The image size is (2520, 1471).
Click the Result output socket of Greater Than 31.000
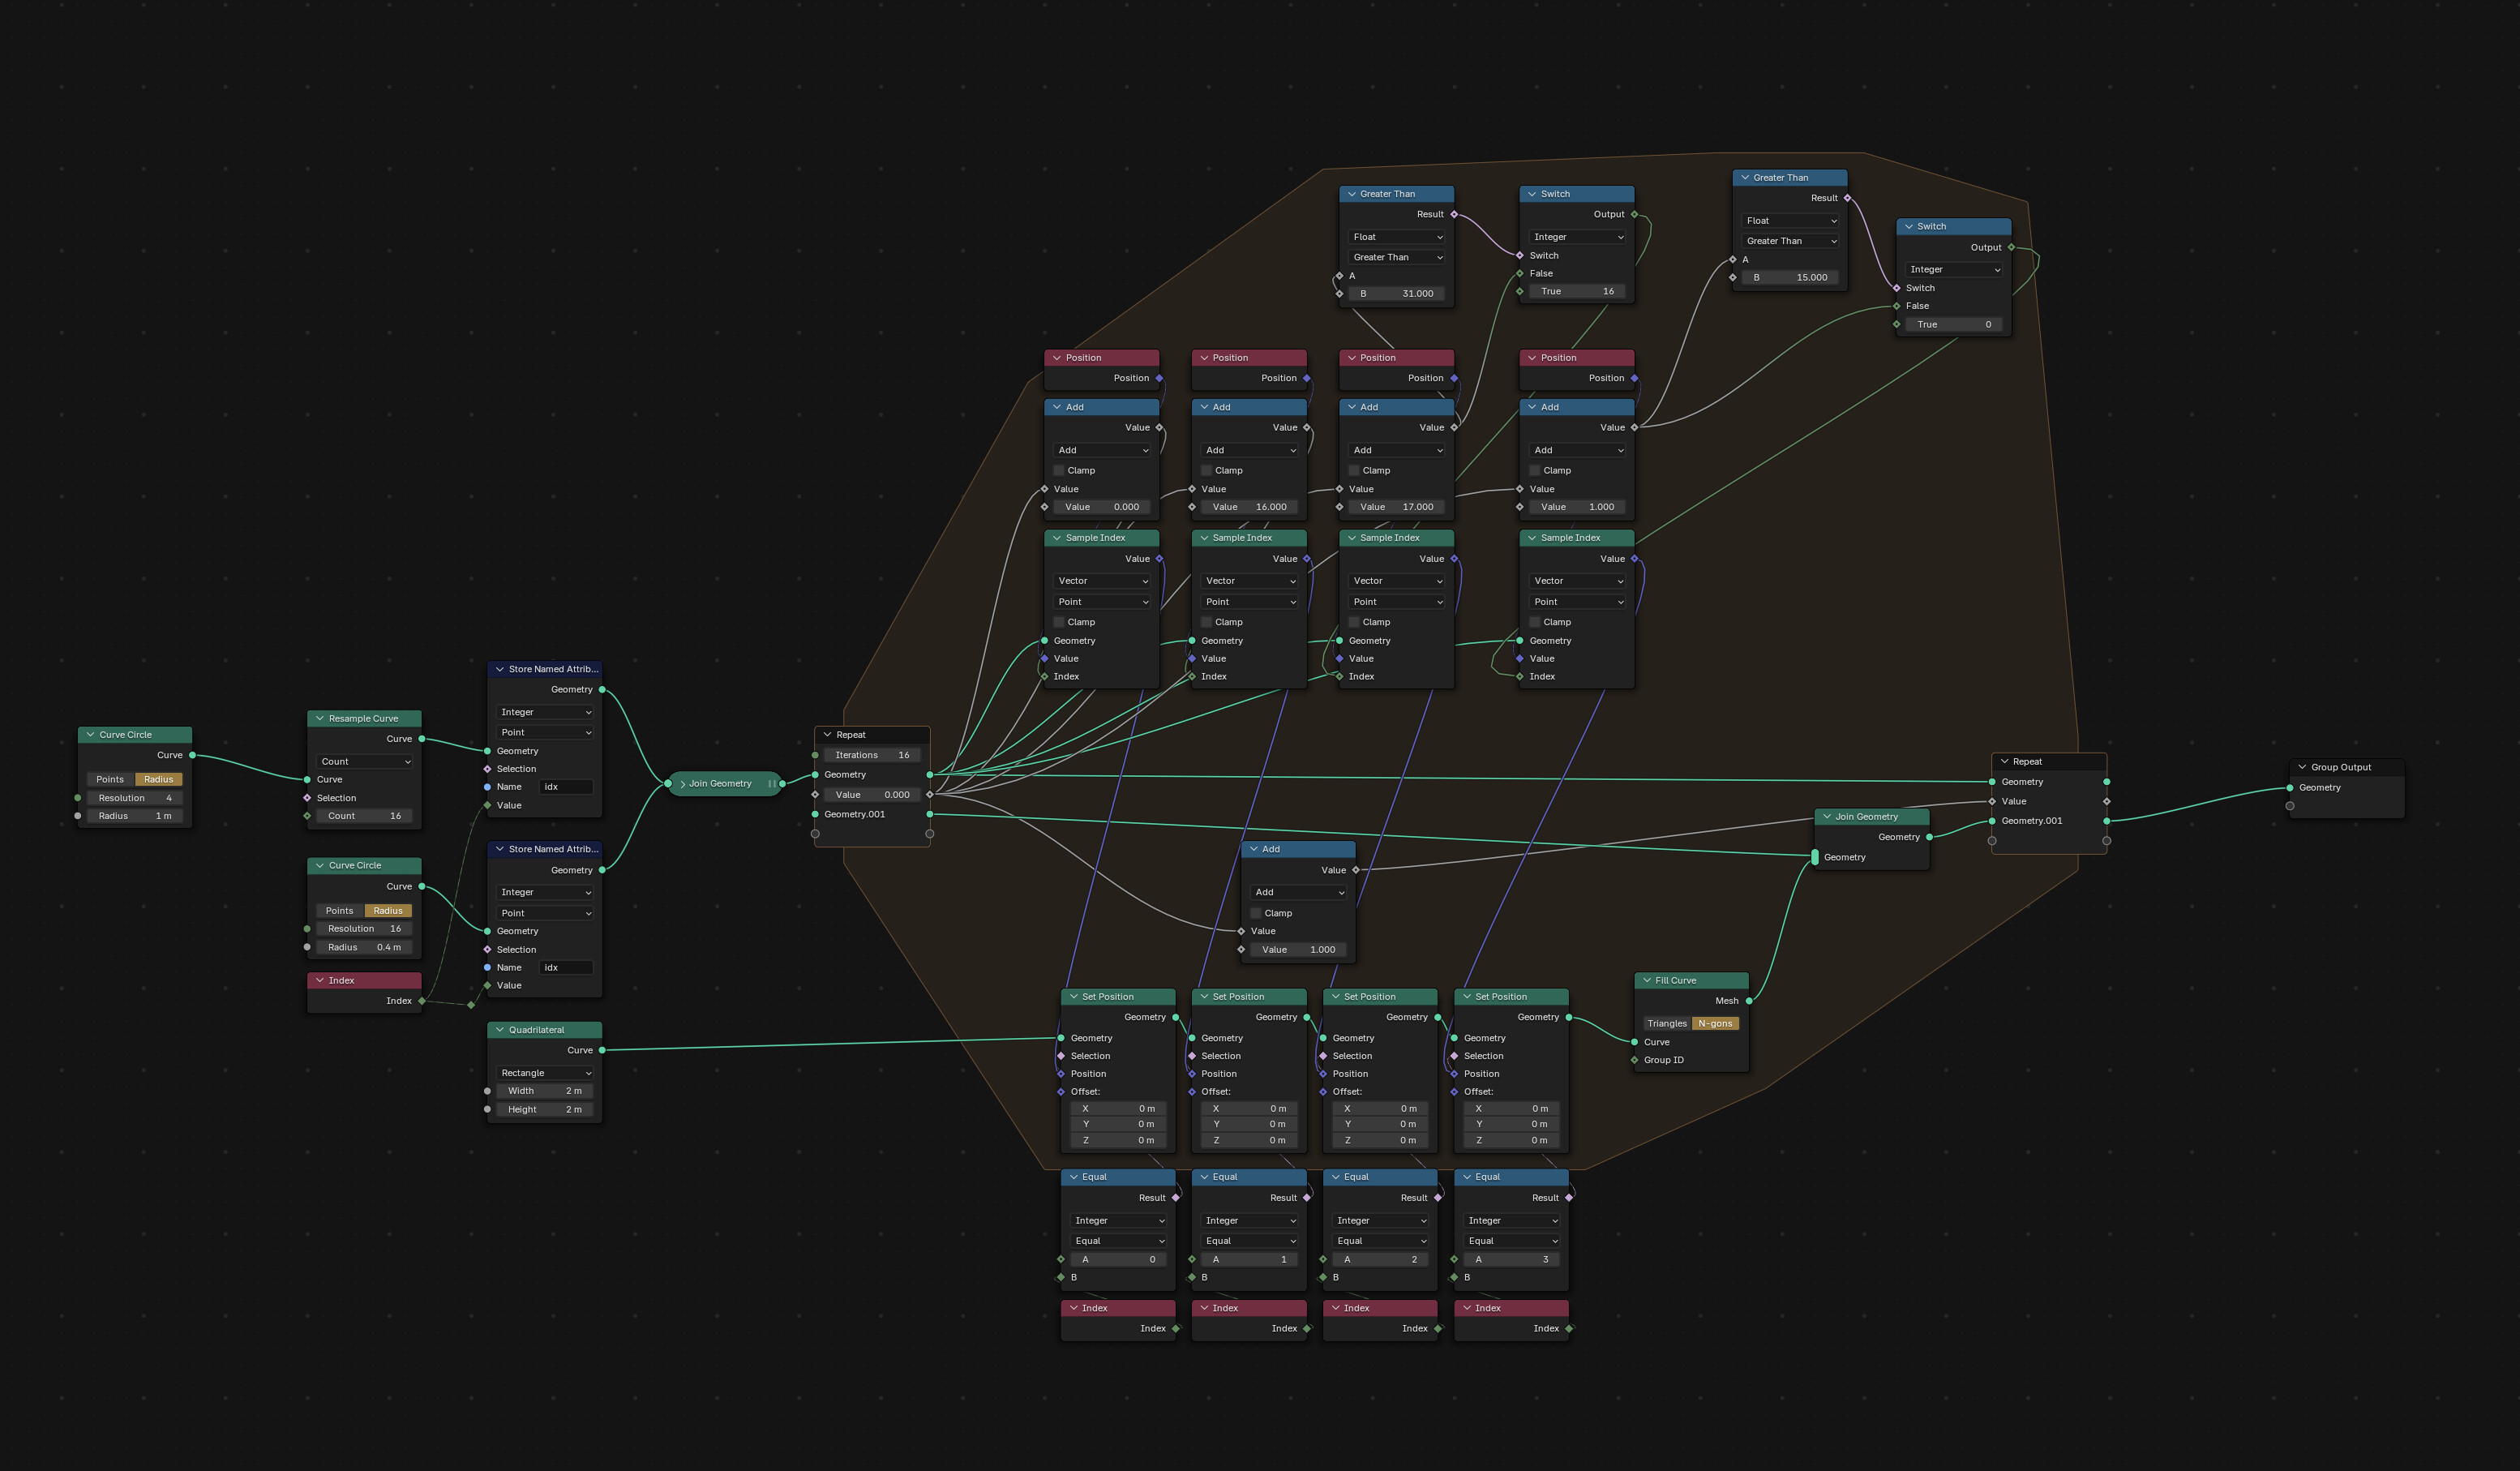(1454, 214)
